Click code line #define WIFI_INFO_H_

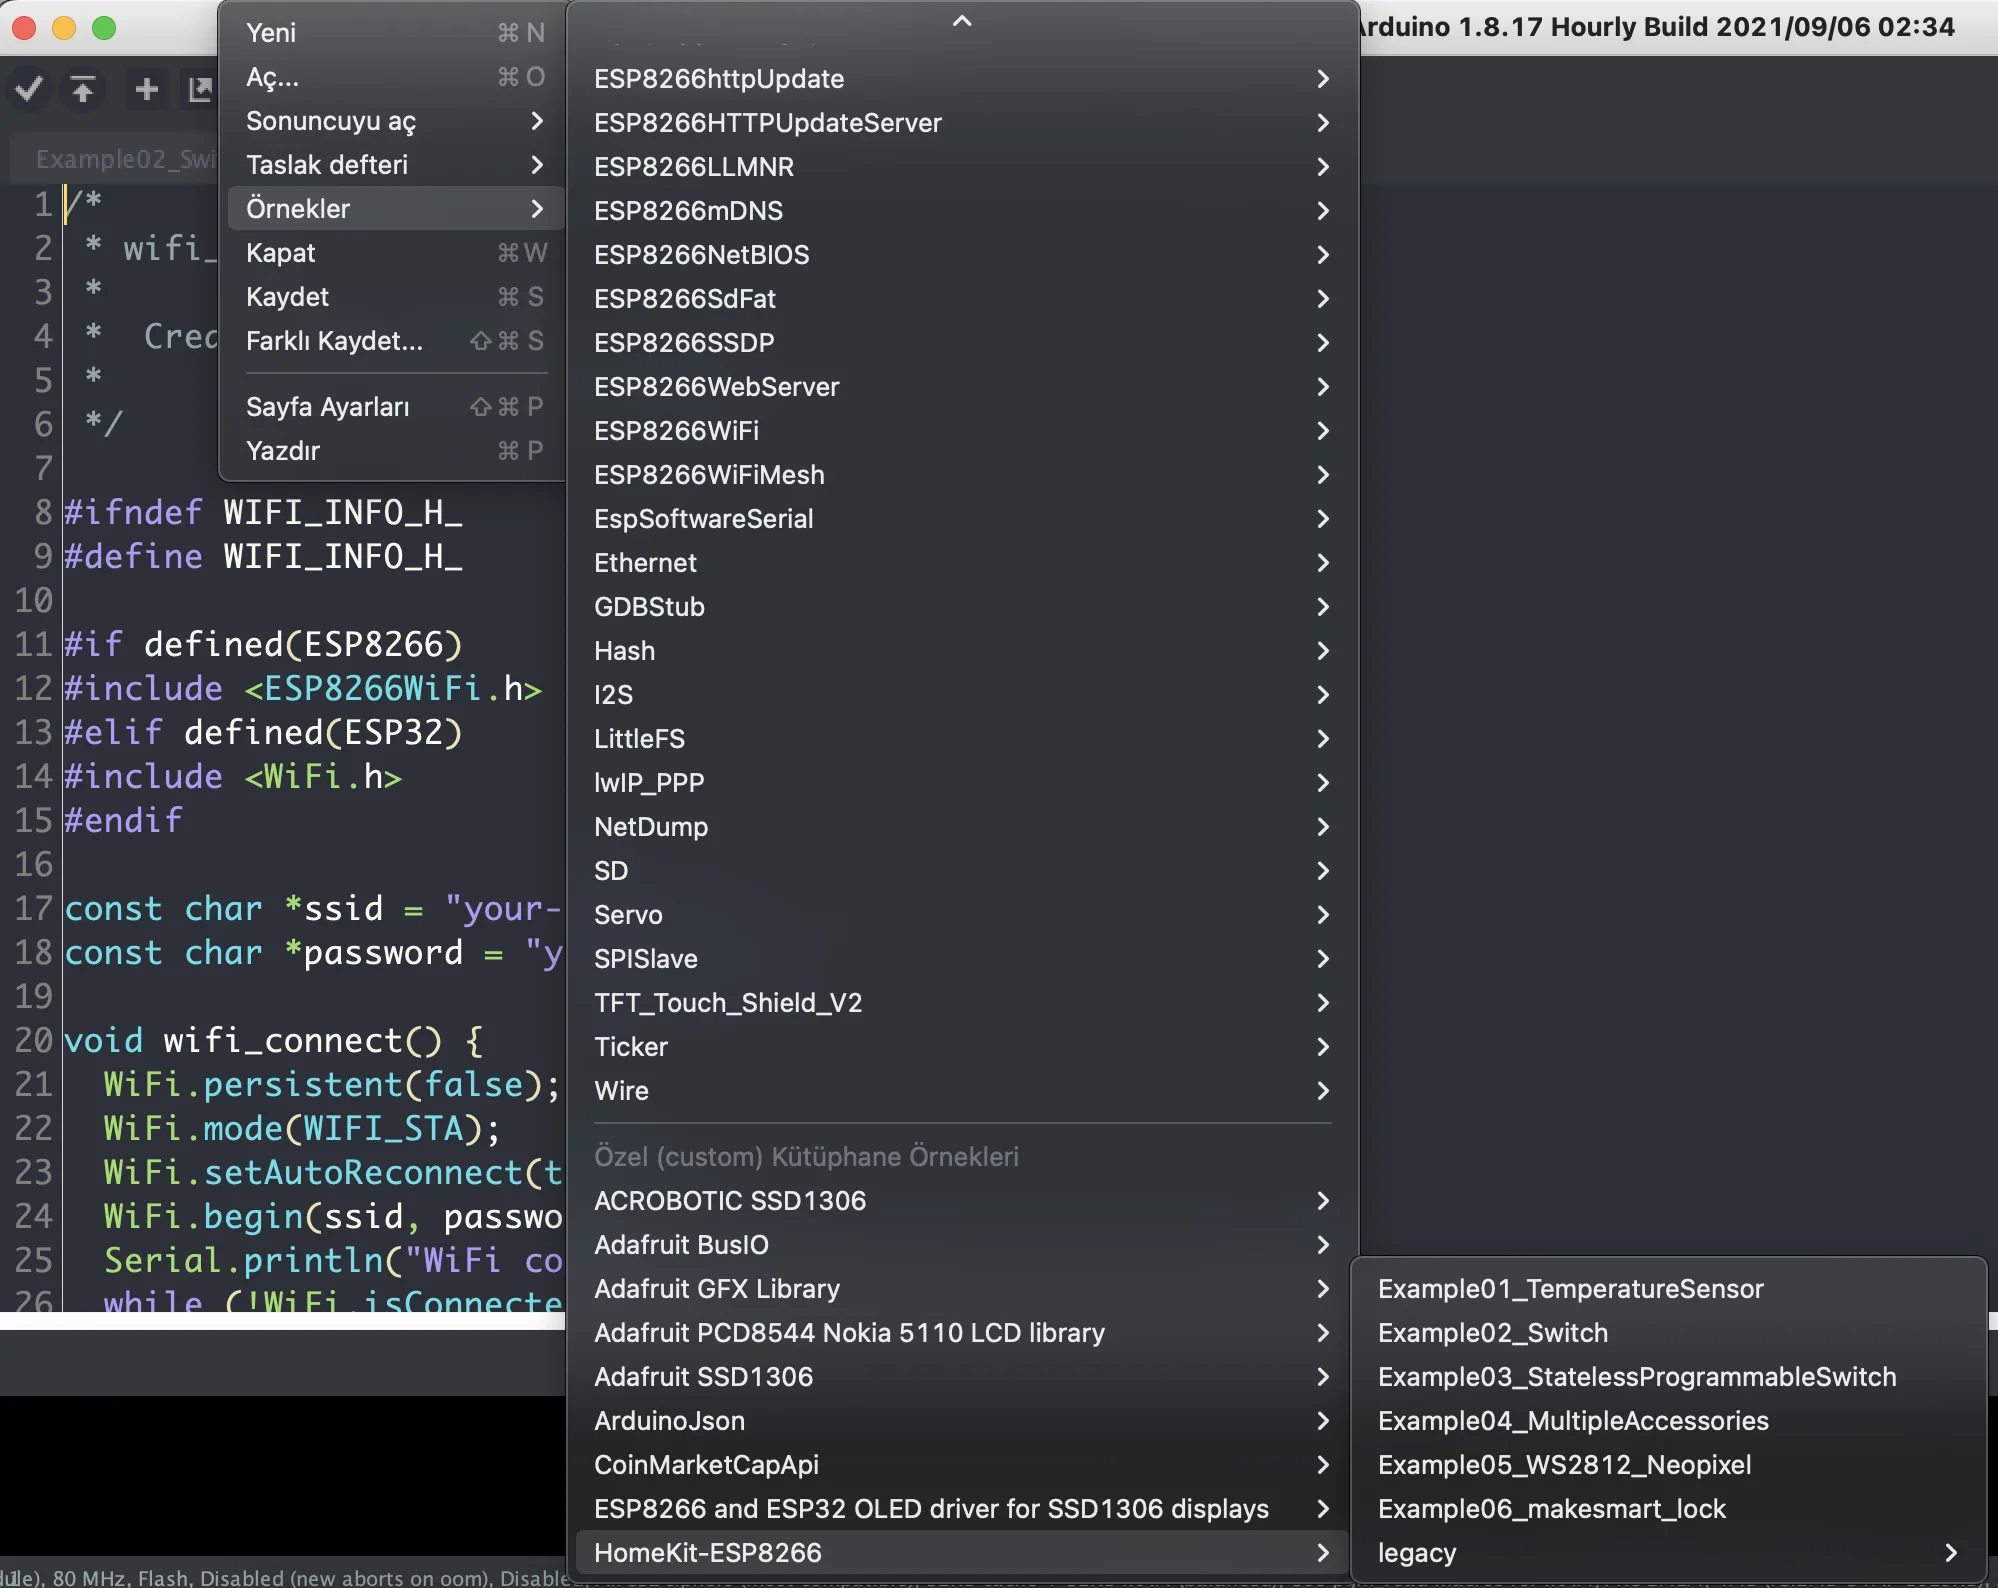click(264, 556)
